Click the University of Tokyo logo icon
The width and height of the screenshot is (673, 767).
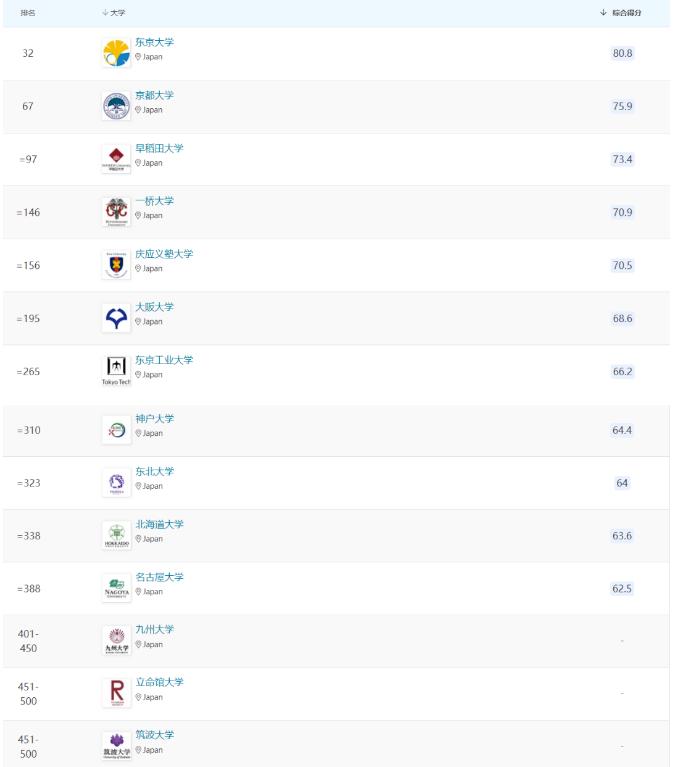tap(116, 53)
